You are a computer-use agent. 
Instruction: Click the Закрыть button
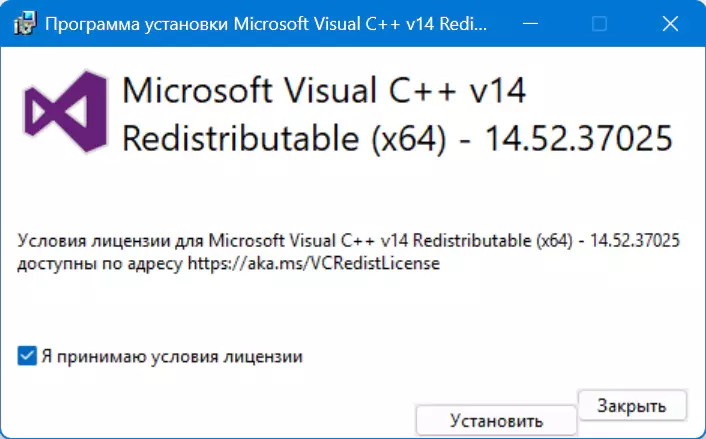pyautogui.click(x=632, y=406)
